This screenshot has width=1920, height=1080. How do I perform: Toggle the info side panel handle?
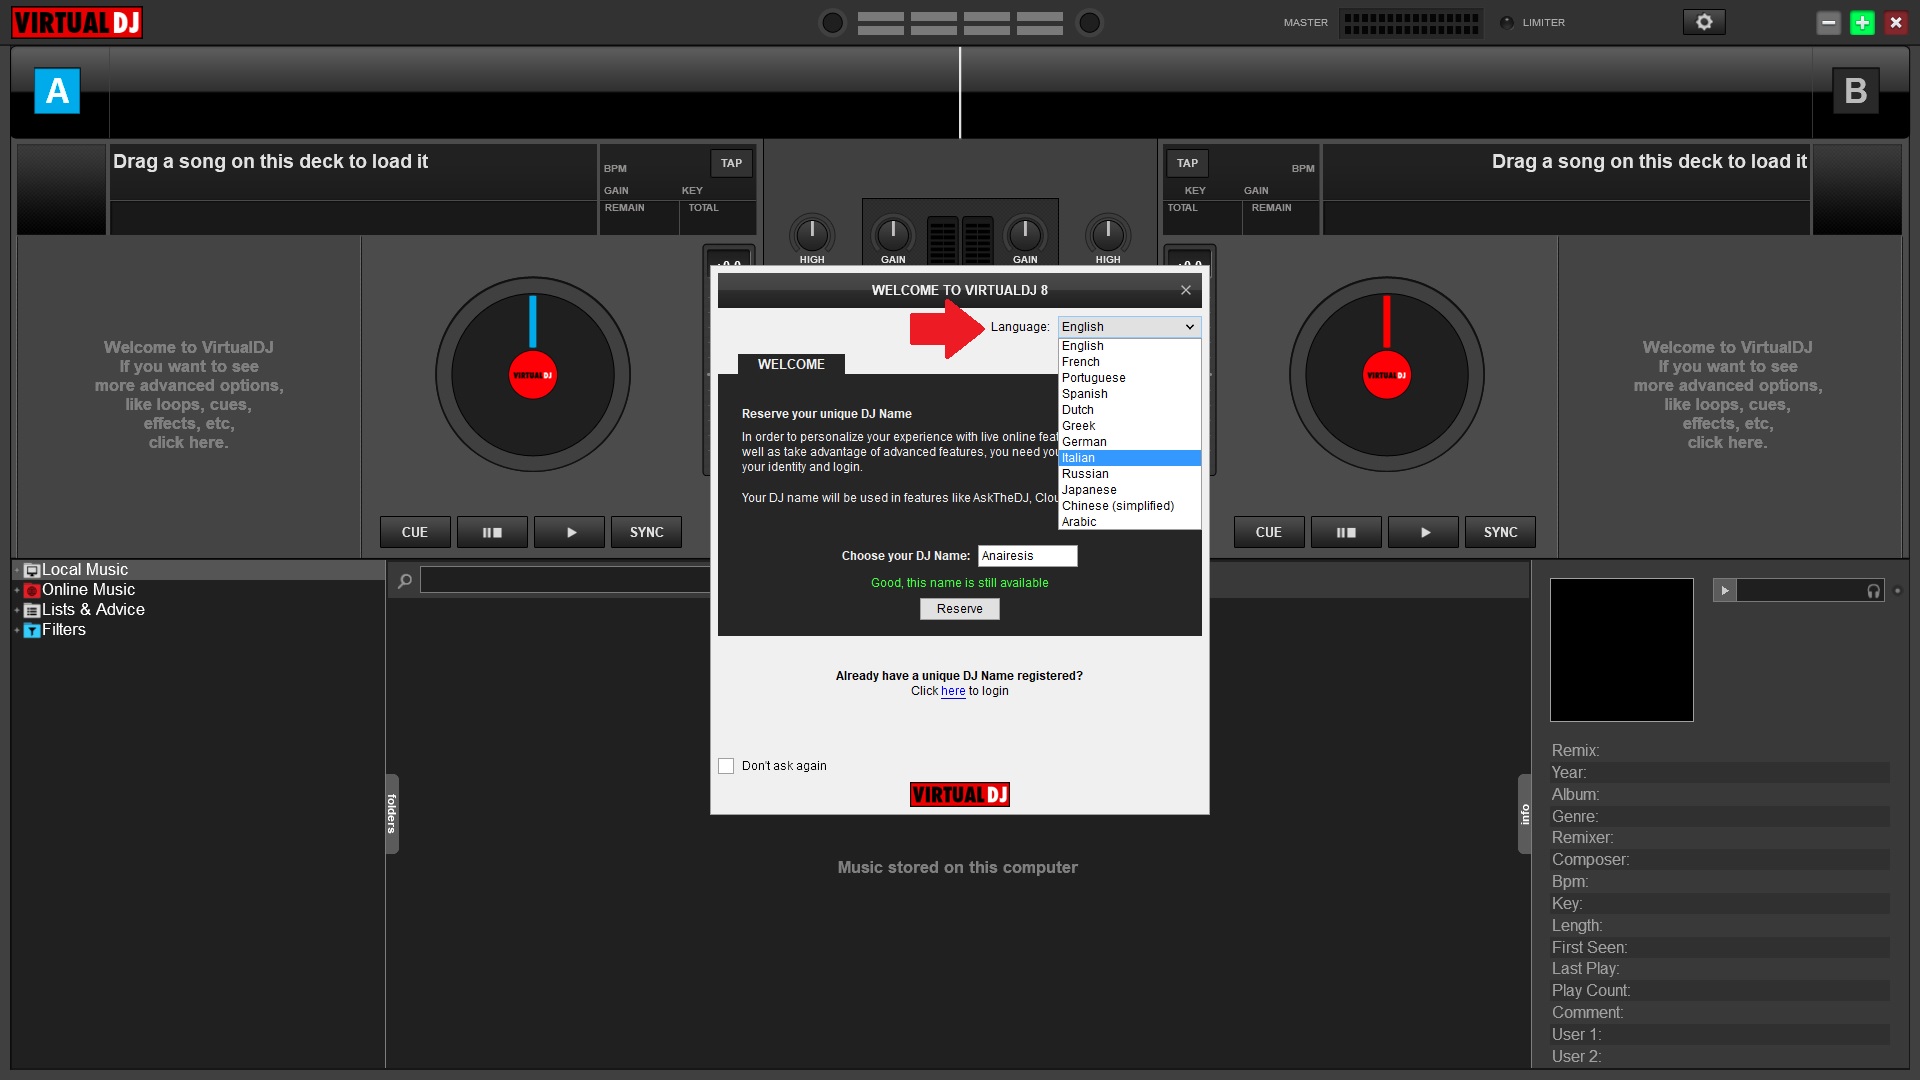(1525, 813)
